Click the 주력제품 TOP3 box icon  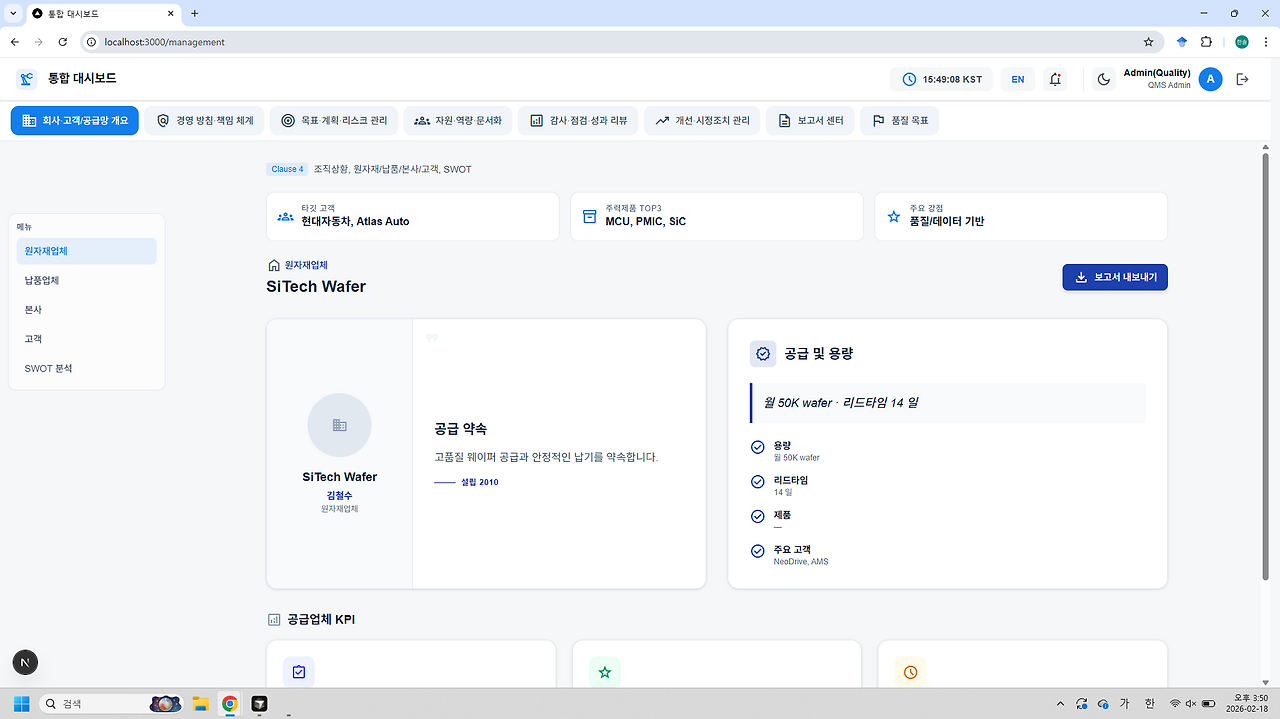pos(589,216)
